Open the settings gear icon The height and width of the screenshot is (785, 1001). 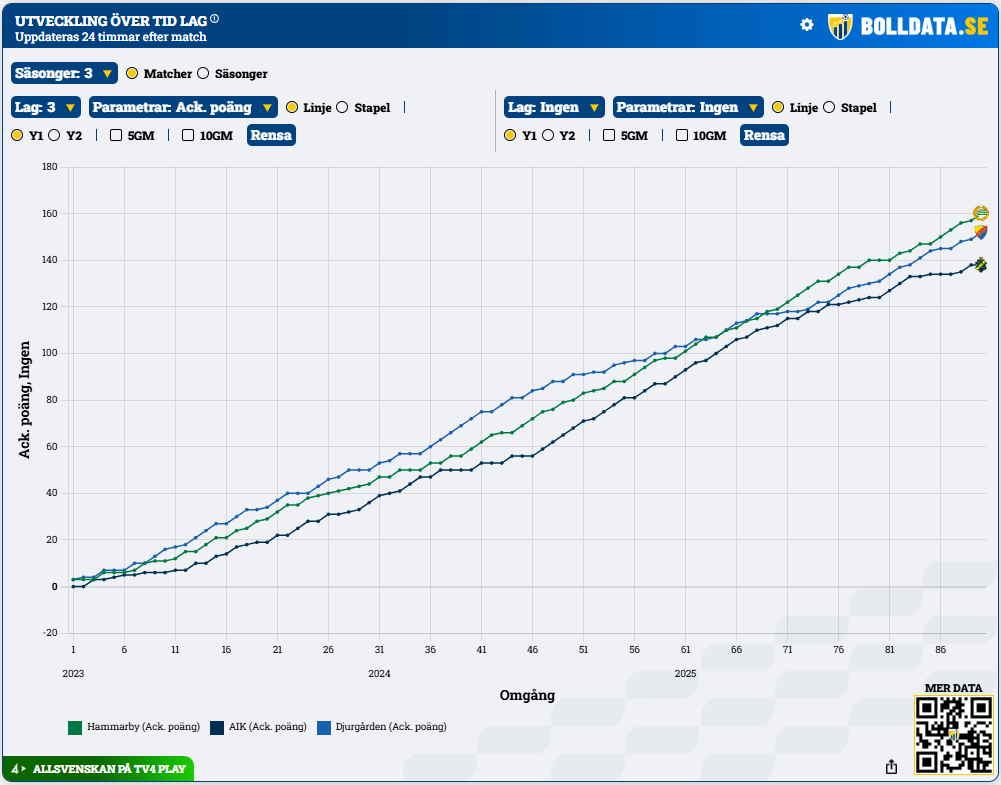[x=807, y=25]
